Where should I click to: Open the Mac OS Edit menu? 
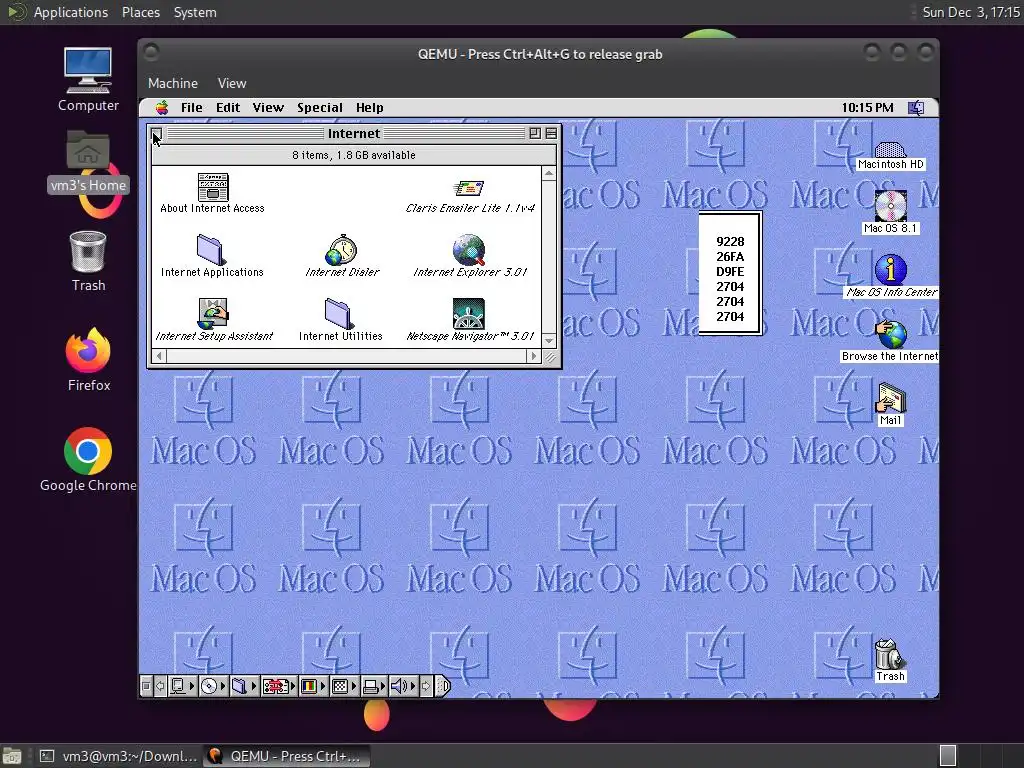coord(228,108)
